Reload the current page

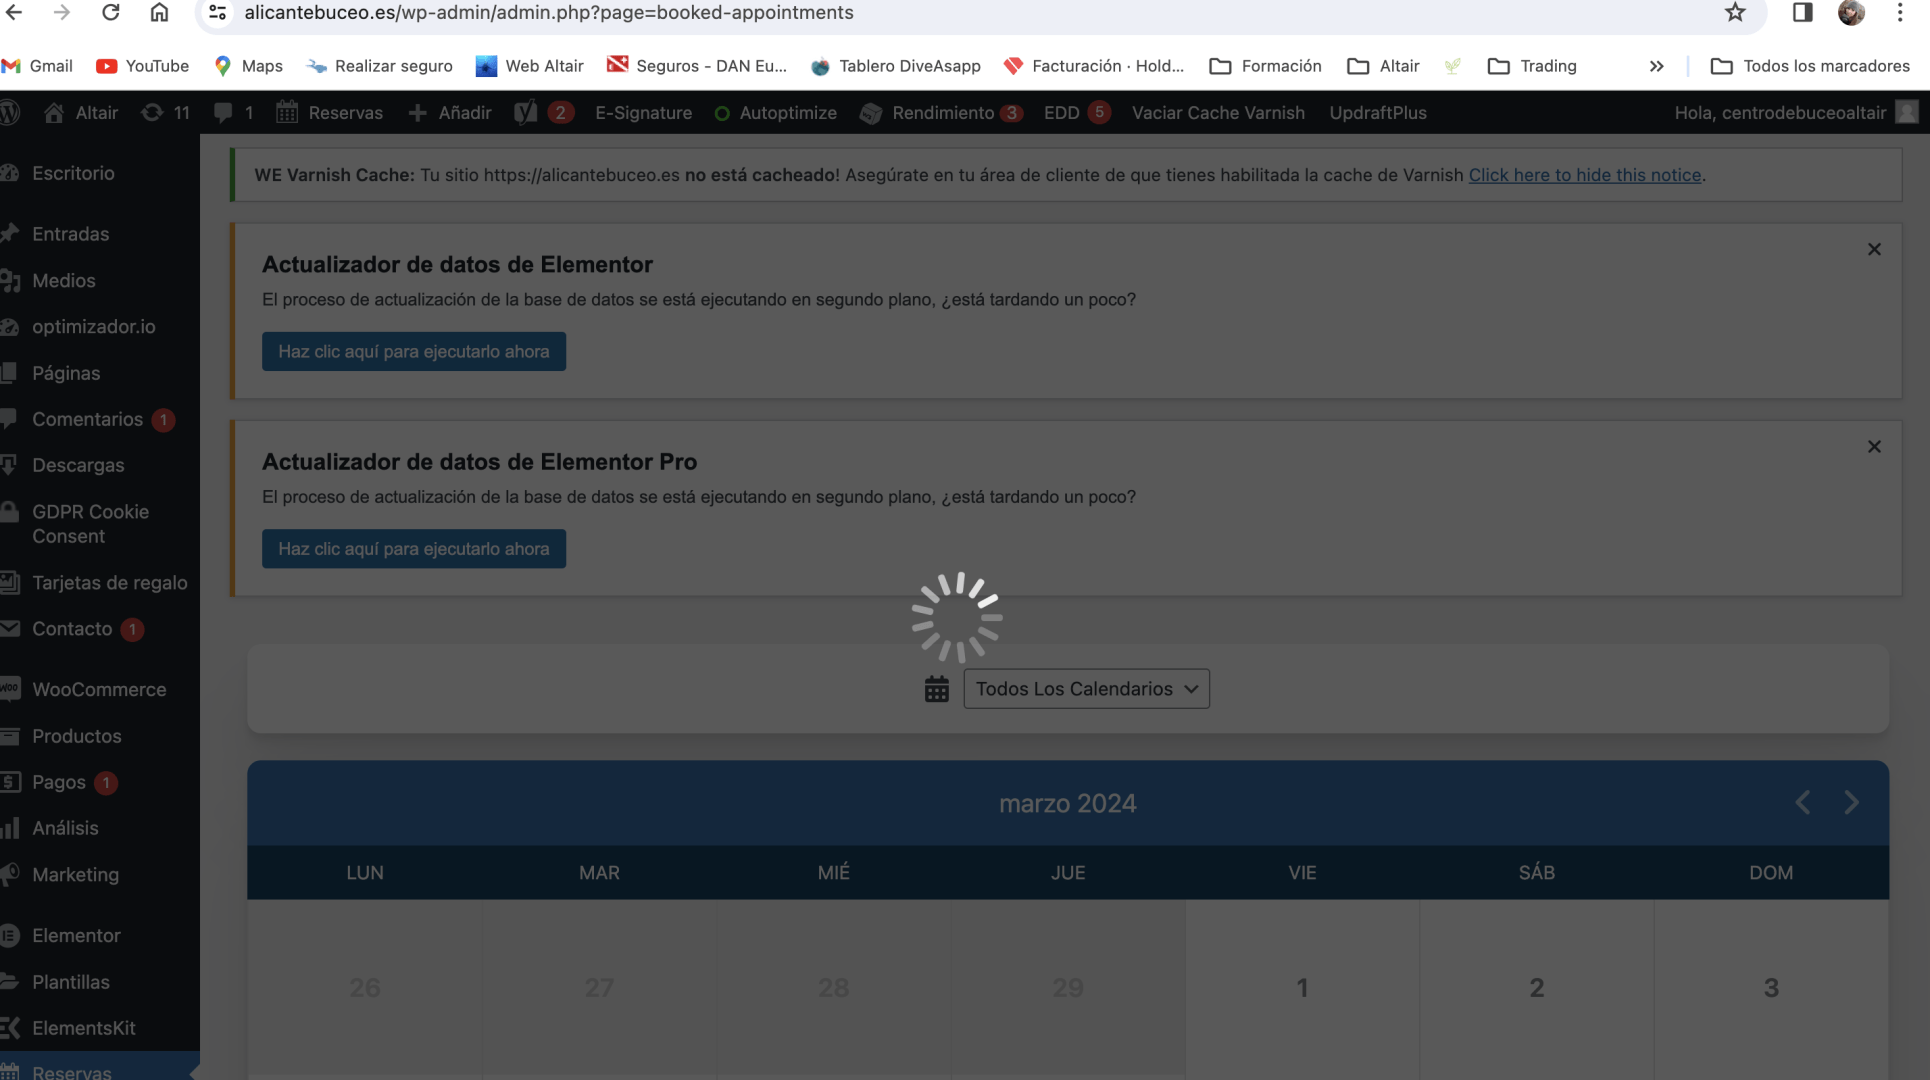pyautogui.click(x=111, y=12)
